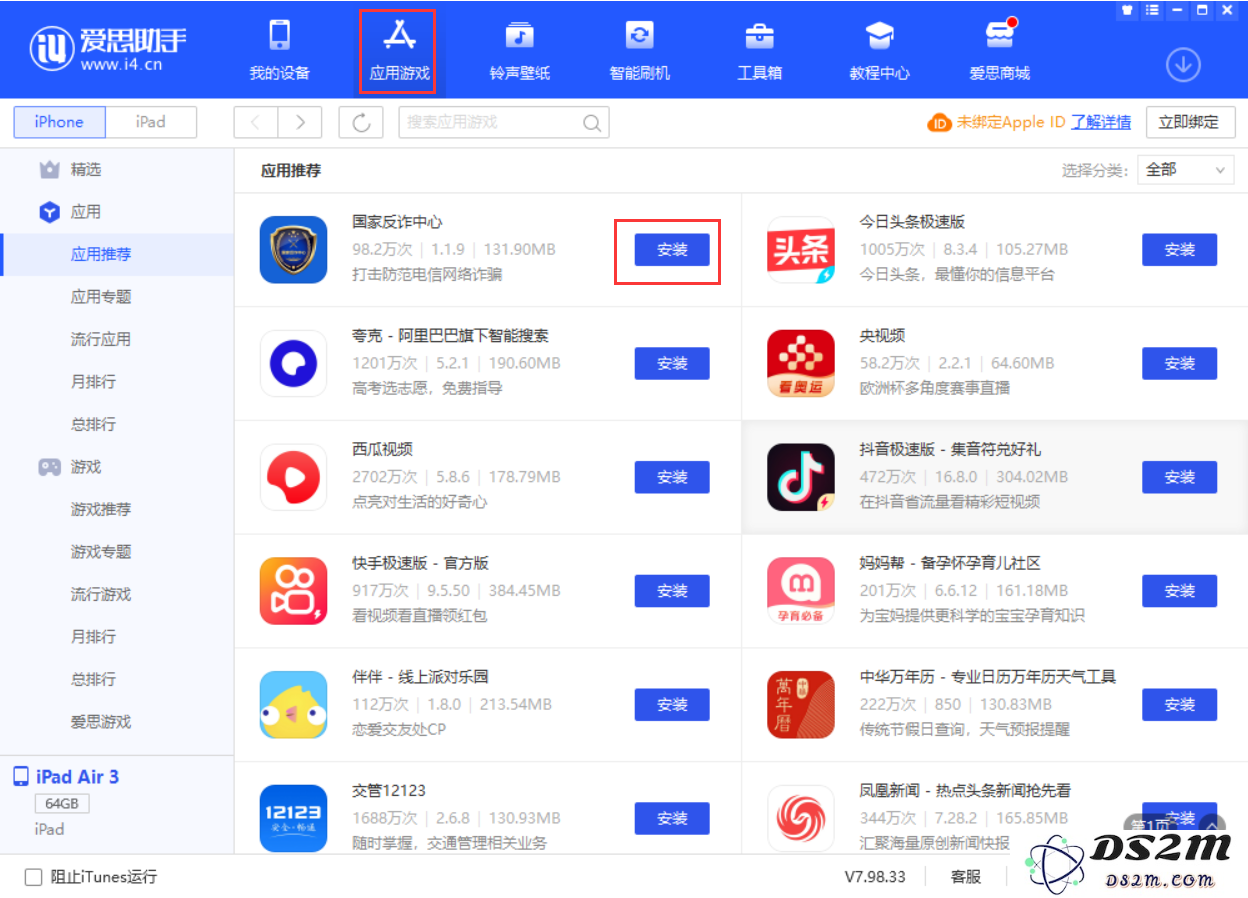This screenshot has height=898, width=1248.
Task: Open the 妈妈帮 app icon
Action: 801,591
